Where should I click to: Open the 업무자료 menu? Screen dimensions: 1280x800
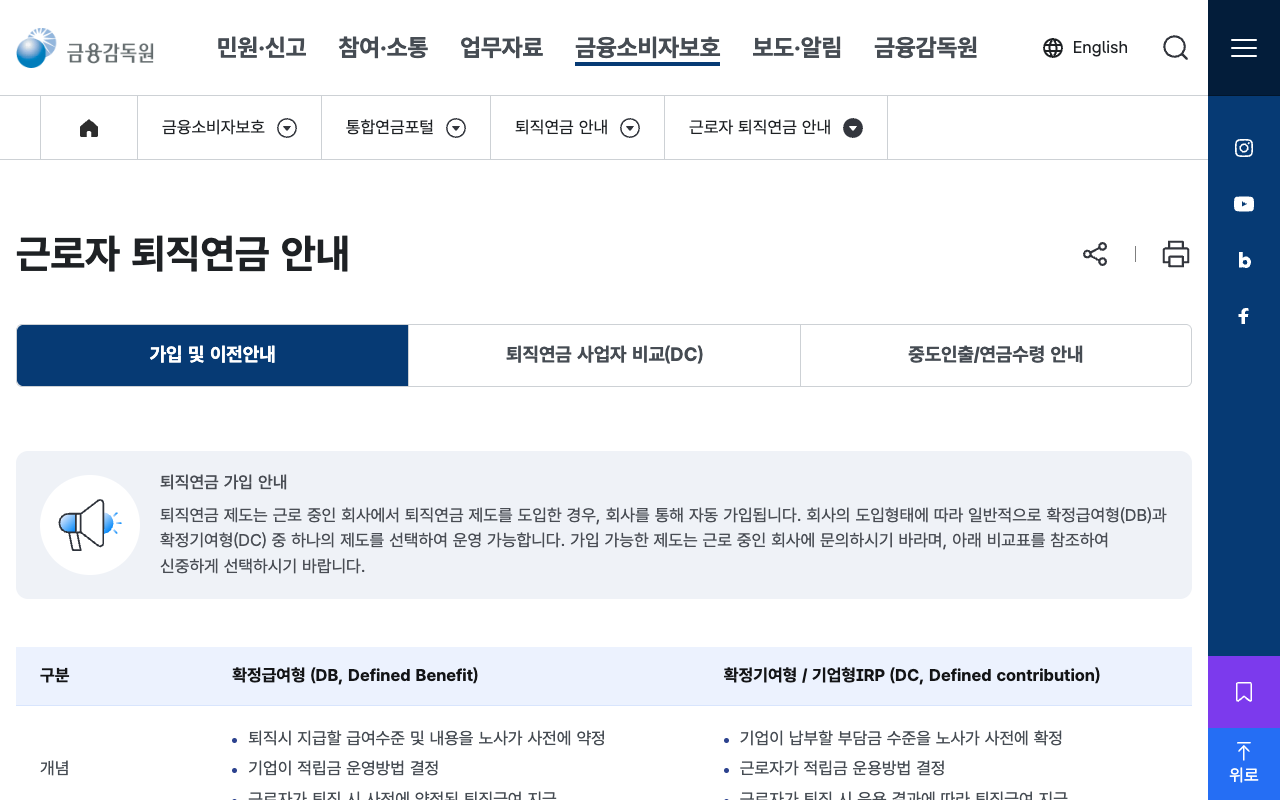501,48
